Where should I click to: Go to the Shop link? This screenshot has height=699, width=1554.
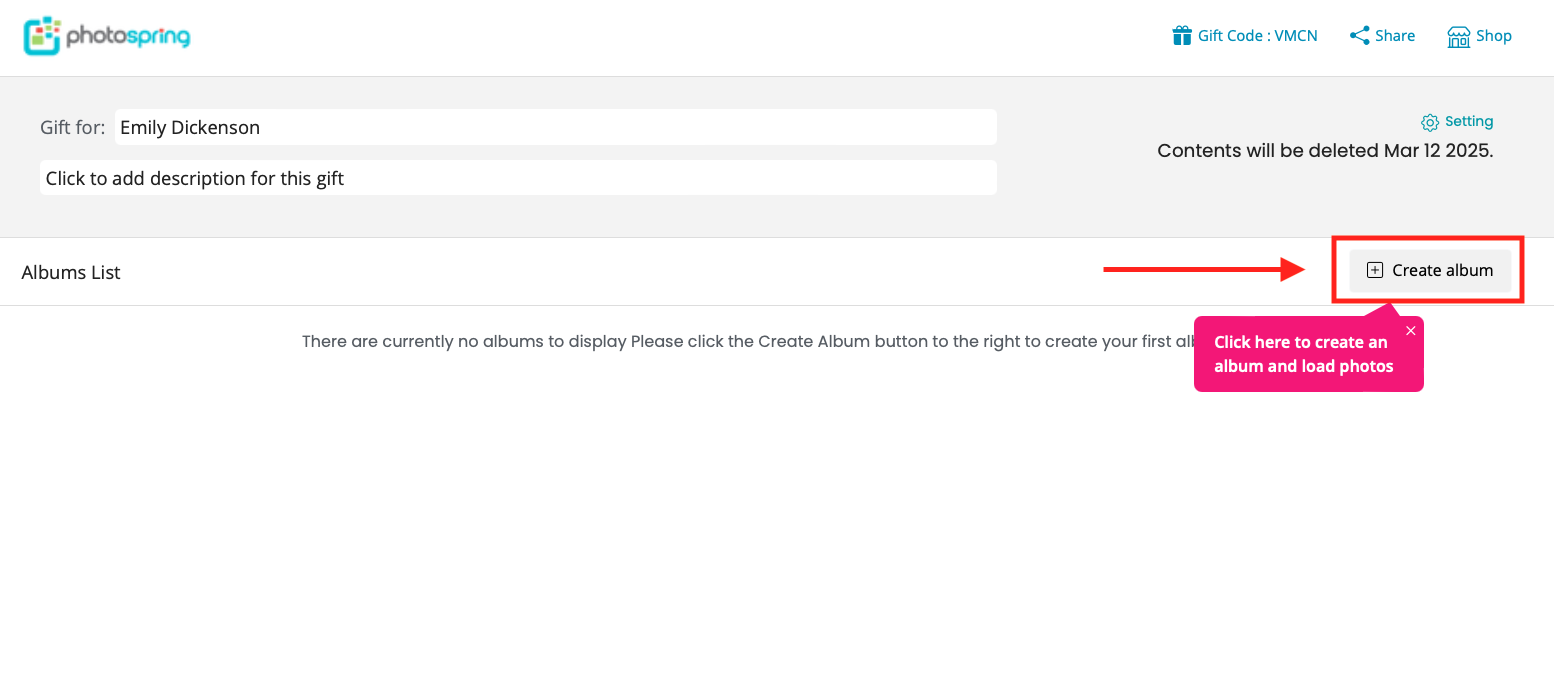pyautogui.click(x=1494, y=36)
